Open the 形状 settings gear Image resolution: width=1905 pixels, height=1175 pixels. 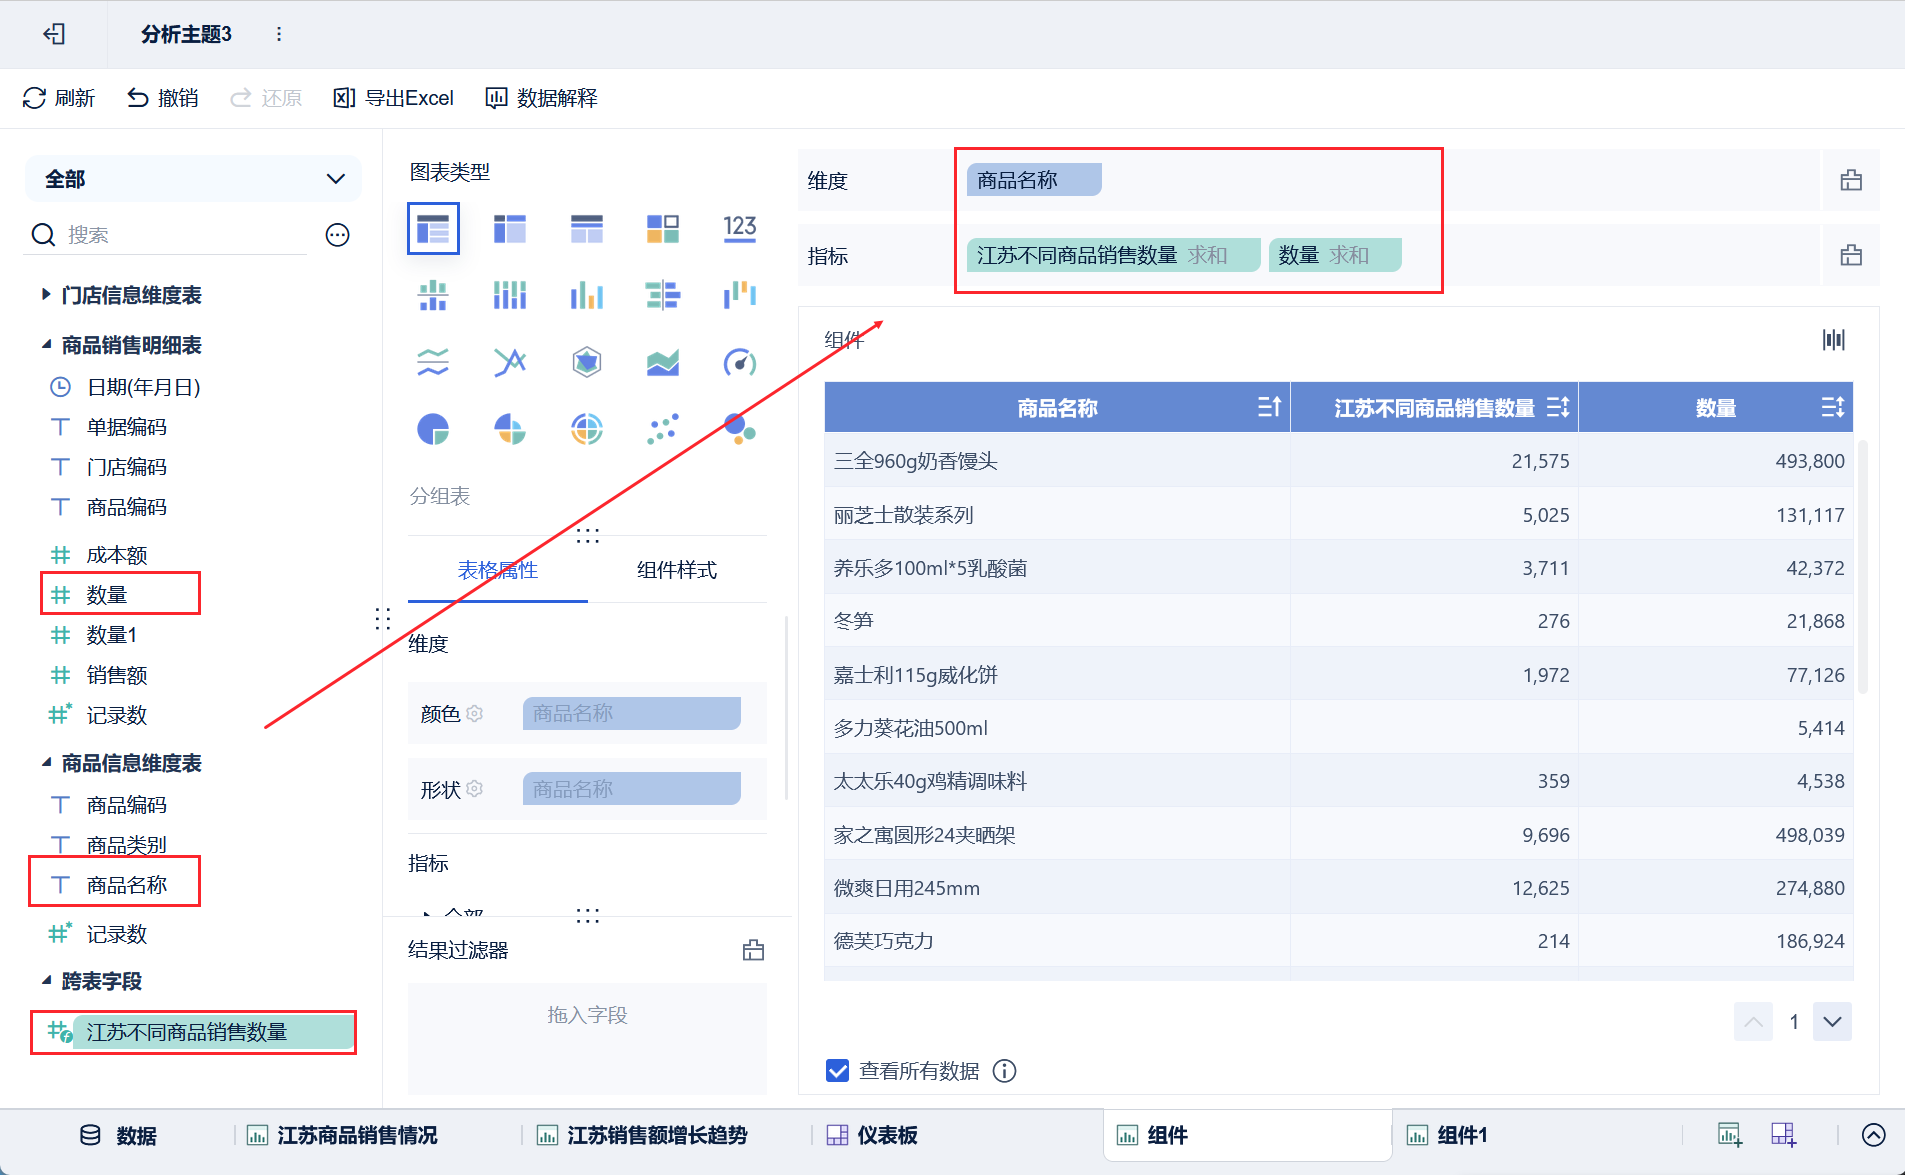point(475,789)
